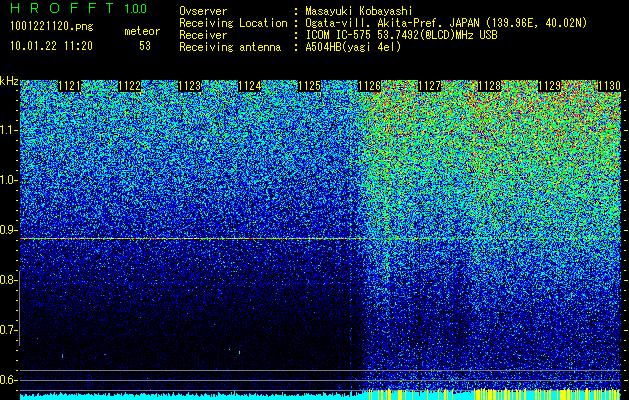Click the ICOM IC-575 receiver text
The image size is (629, 400).
[x=401, y=35]
